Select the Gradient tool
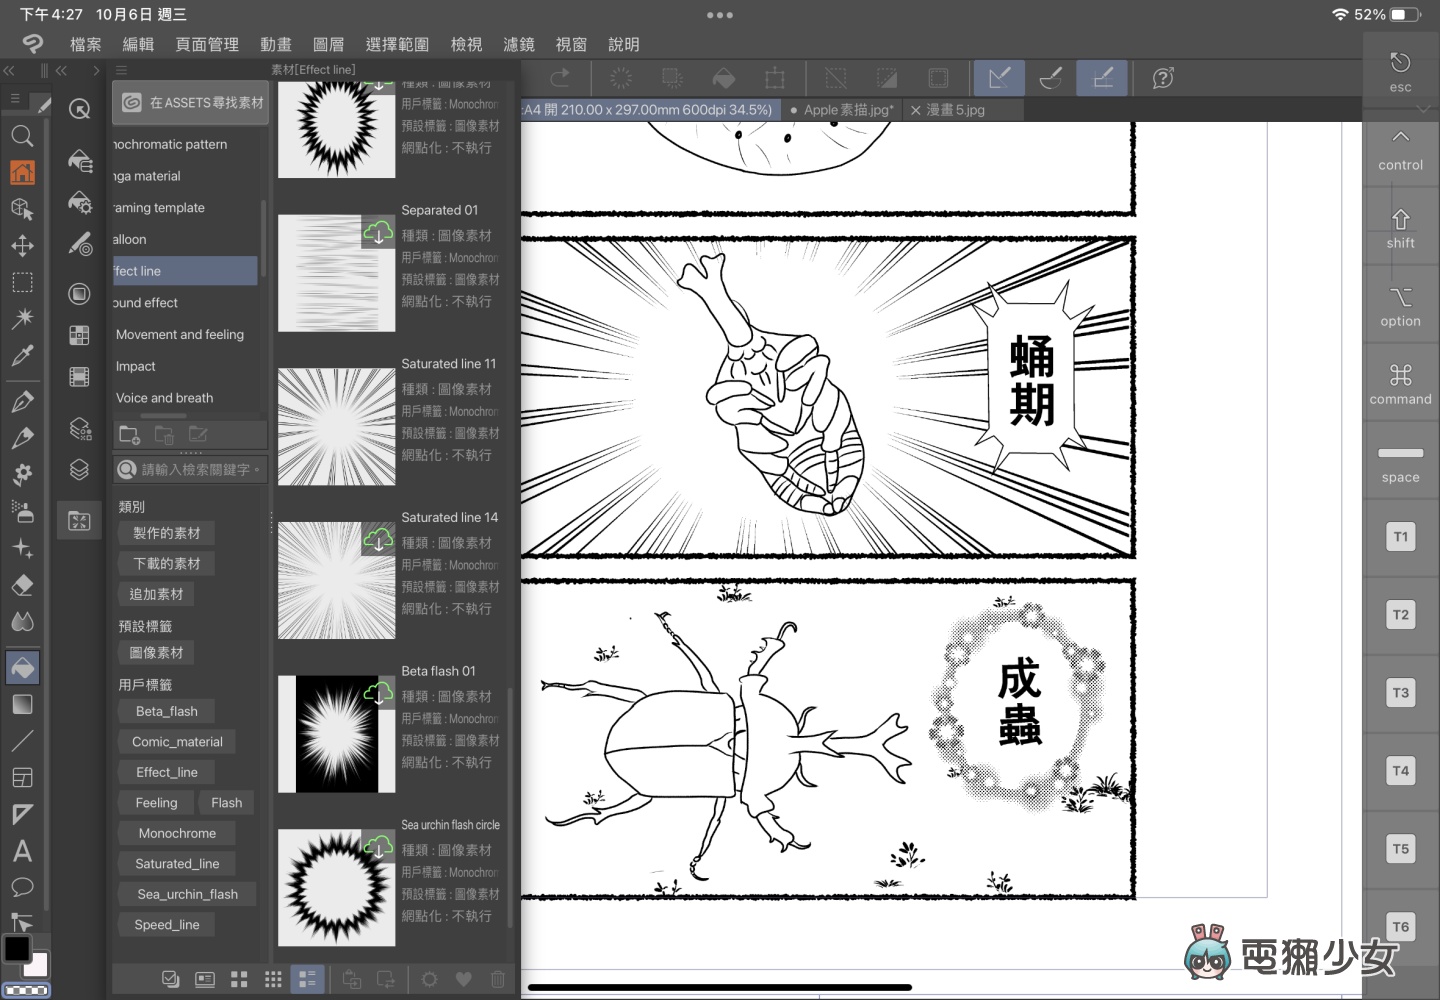The image size is (1440, 1000). click(22, 704)
